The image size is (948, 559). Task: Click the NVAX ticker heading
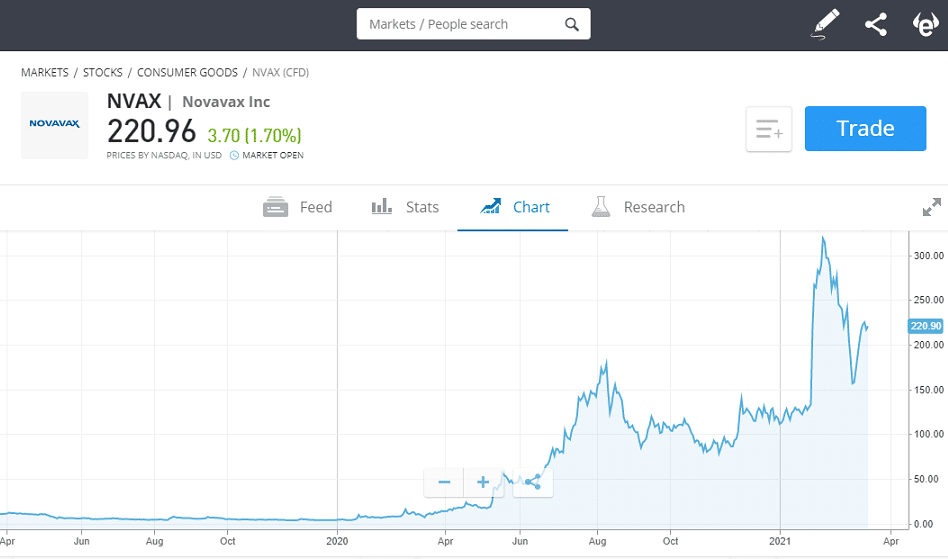click(134, 101)
